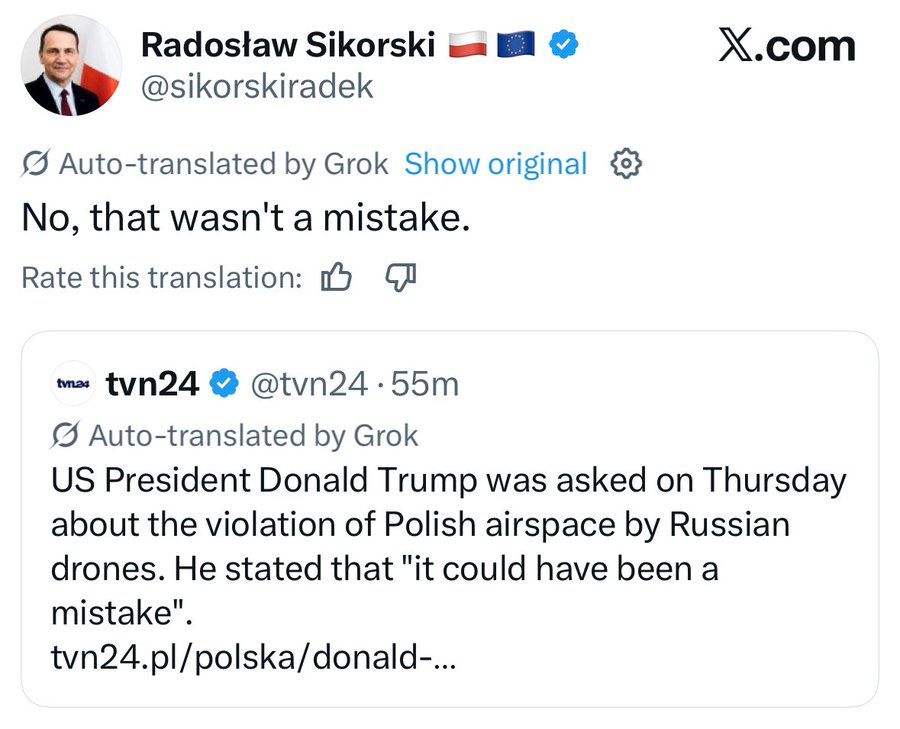This screenshot has width=900, height=729.
Task: Open the tvn24.pl article link
Action: tap(252, 660)
